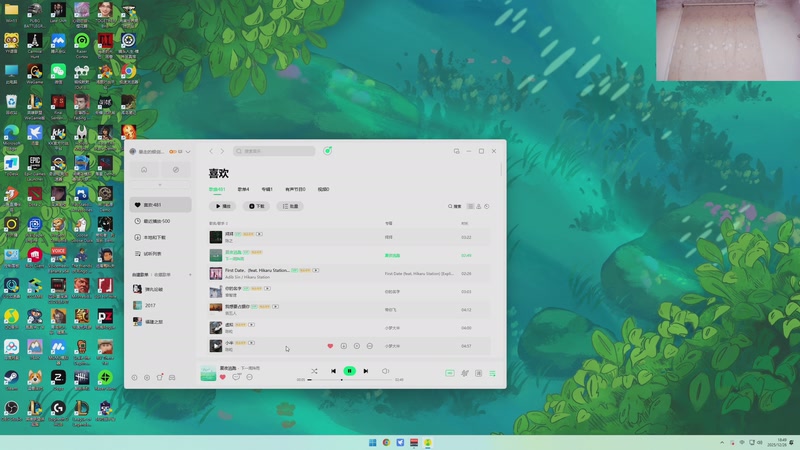
Task: Play the MV of First Date
Action: (x=316, y=270)
